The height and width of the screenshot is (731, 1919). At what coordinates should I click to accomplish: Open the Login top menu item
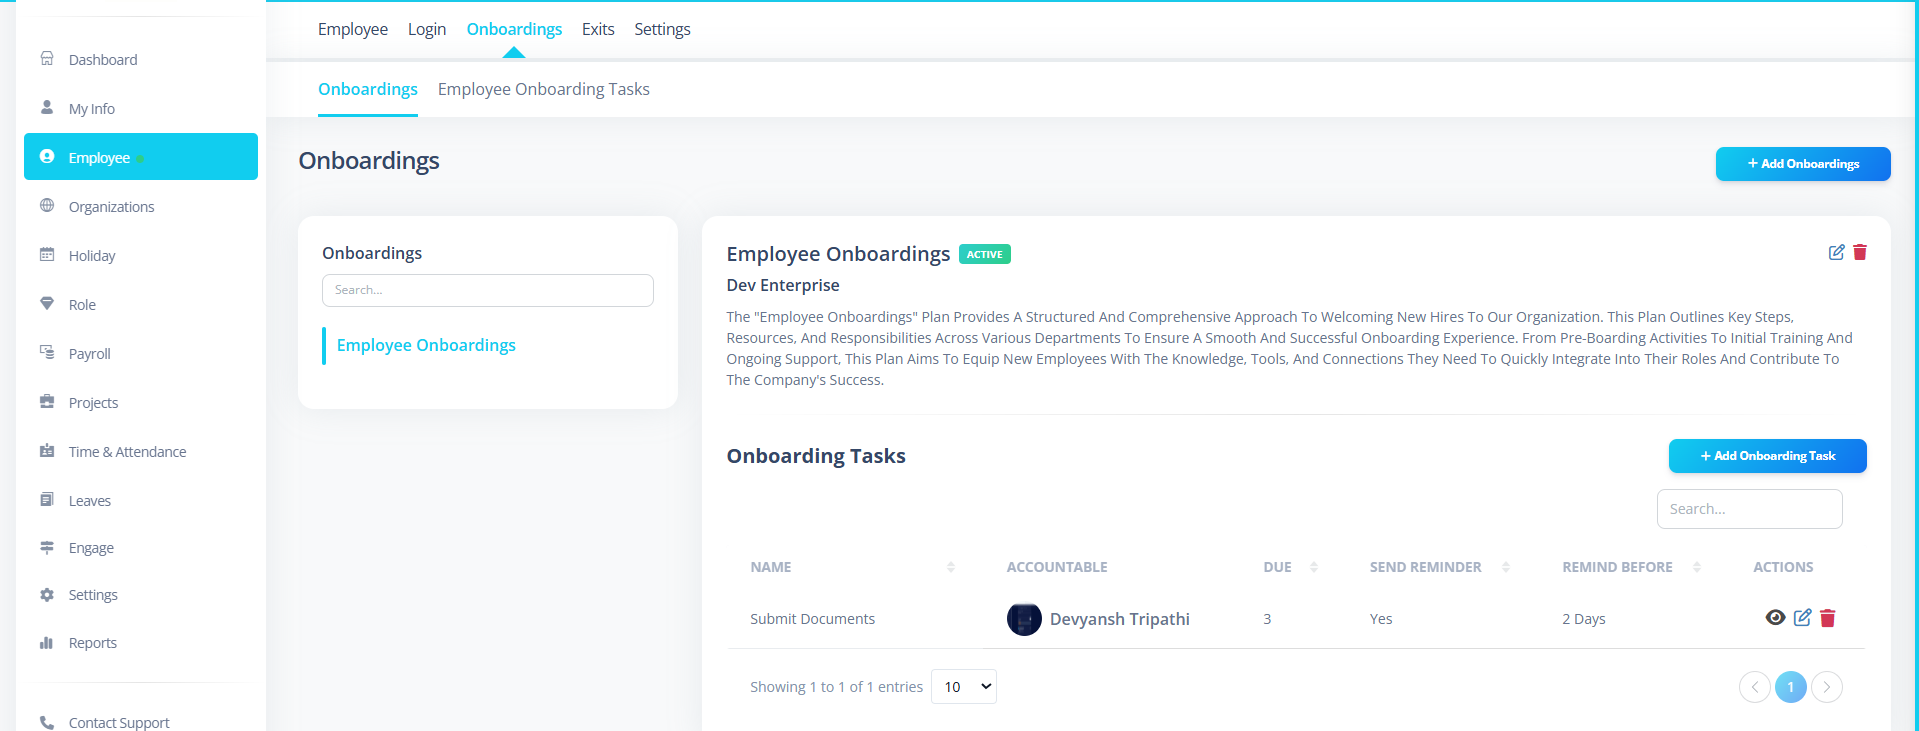coord(427,29)
